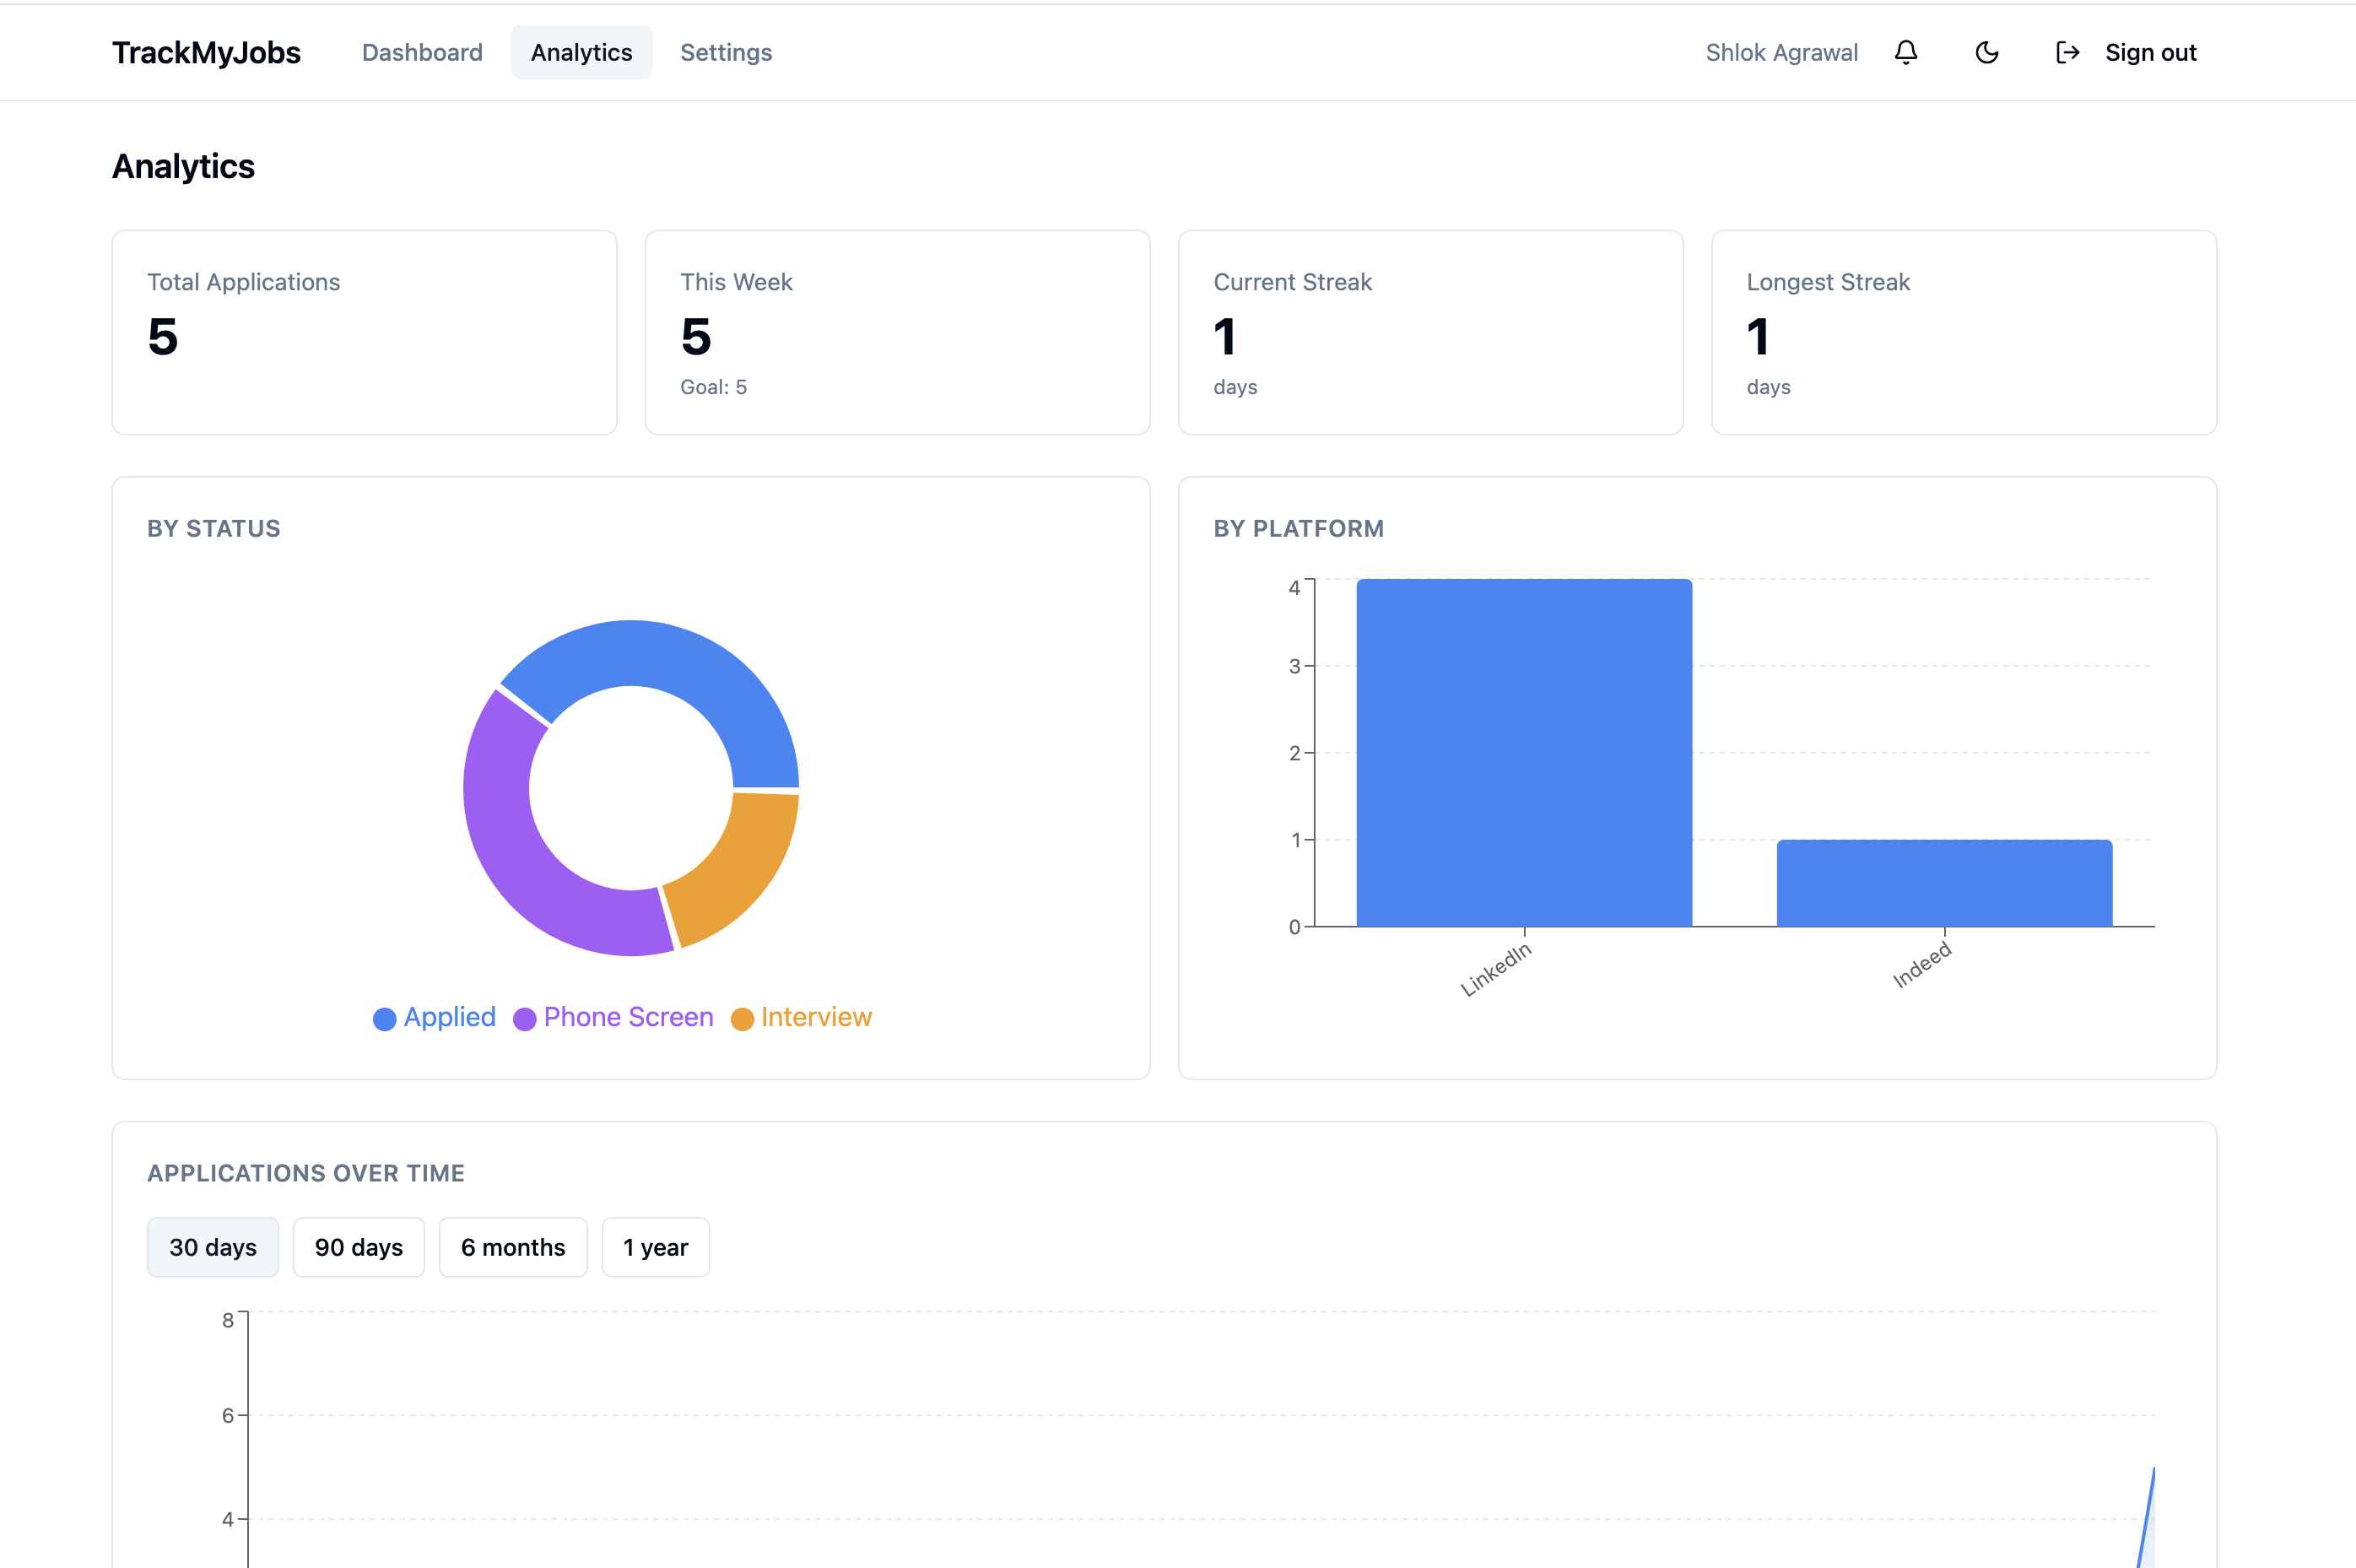Click the Indeed axis label
The height and width of the screenshot is (1568, 2356).
coord(1921,965)
